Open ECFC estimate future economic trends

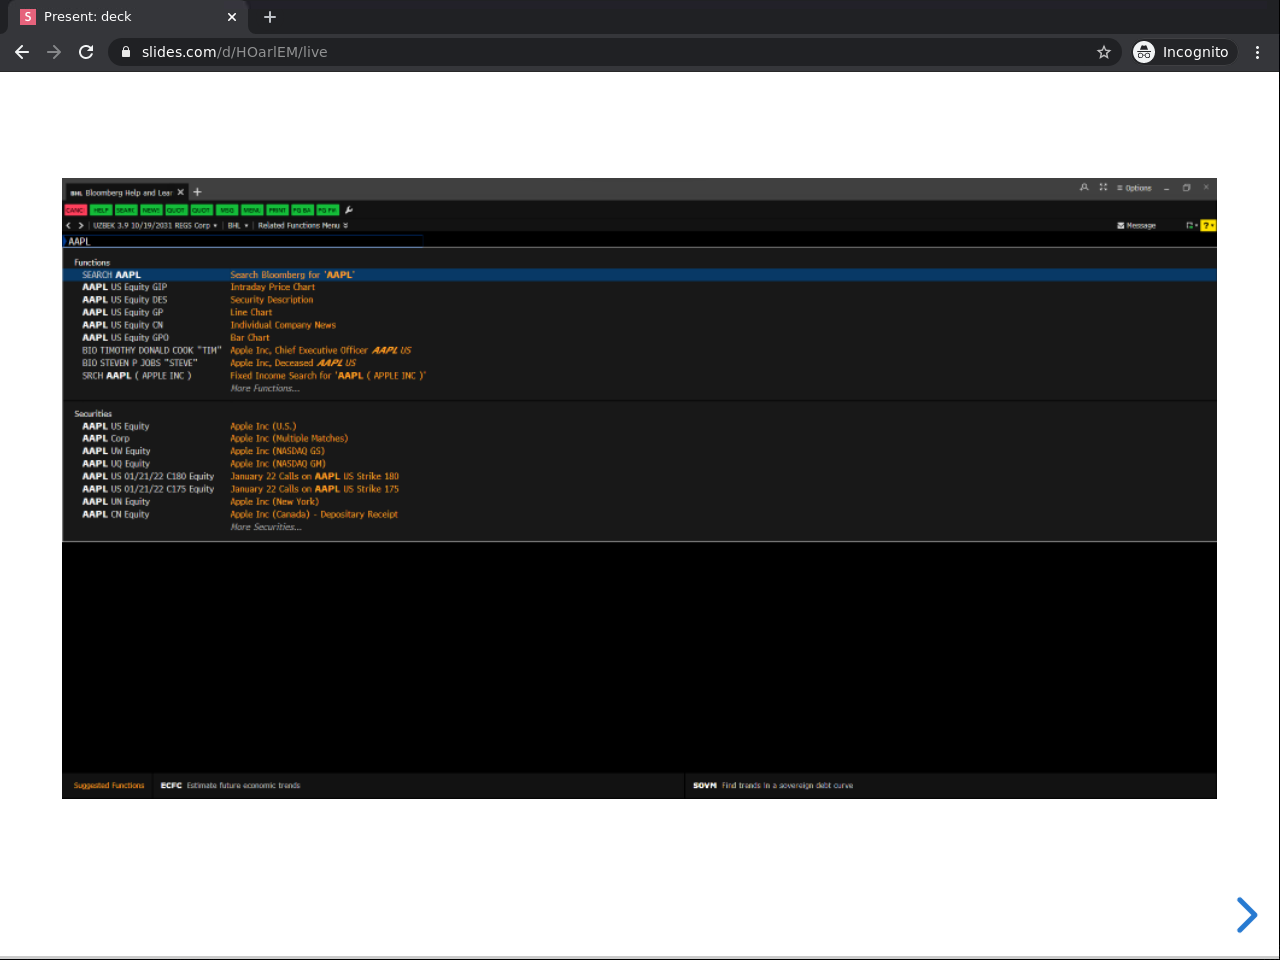230,785
